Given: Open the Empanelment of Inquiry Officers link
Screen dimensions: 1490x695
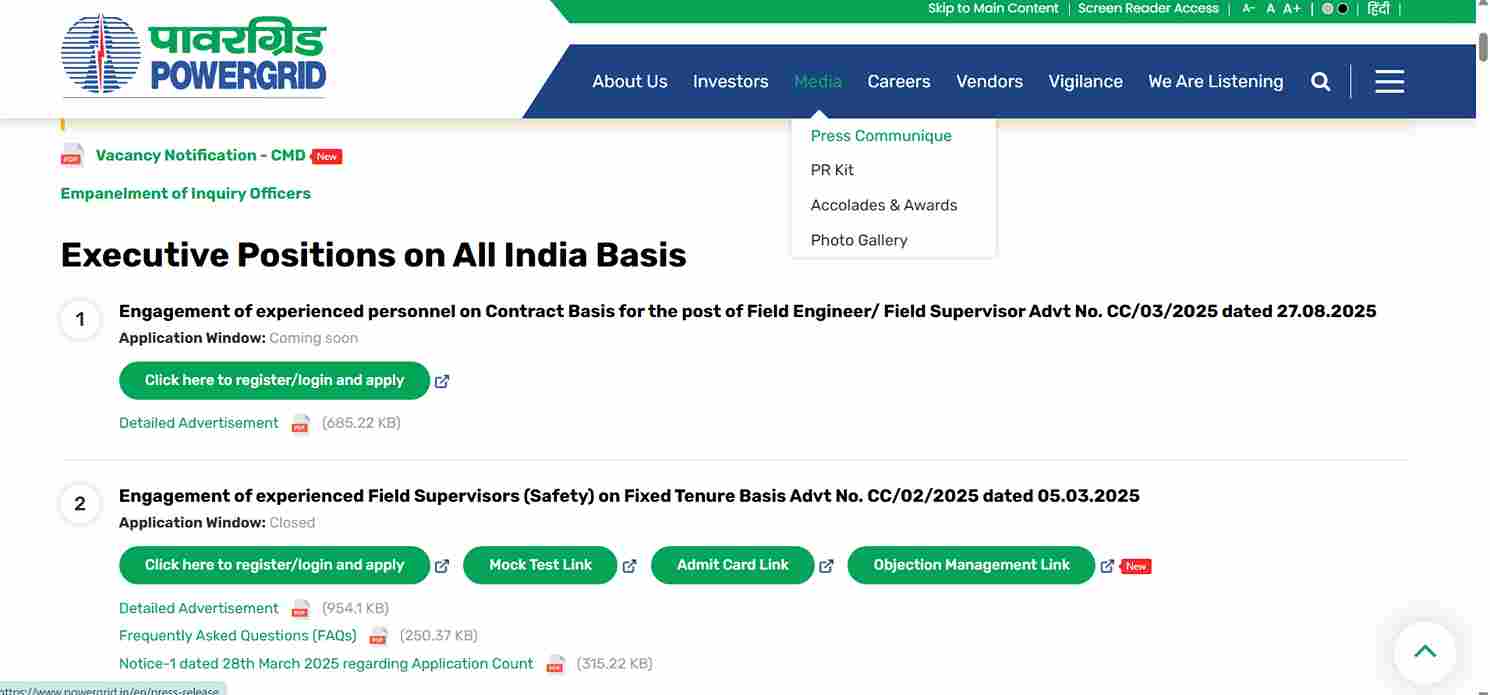Looking at the screenshot, I should pos(185,193).
